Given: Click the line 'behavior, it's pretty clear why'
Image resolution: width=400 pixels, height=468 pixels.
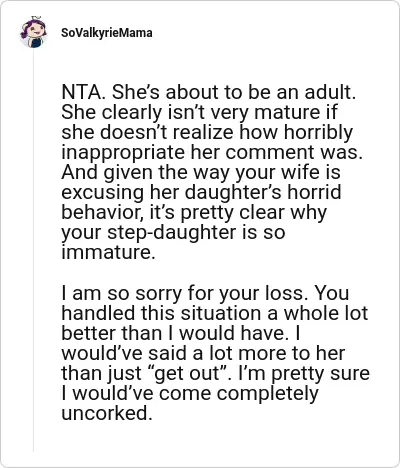Looking at the screenshot, I should coord(194,212).
